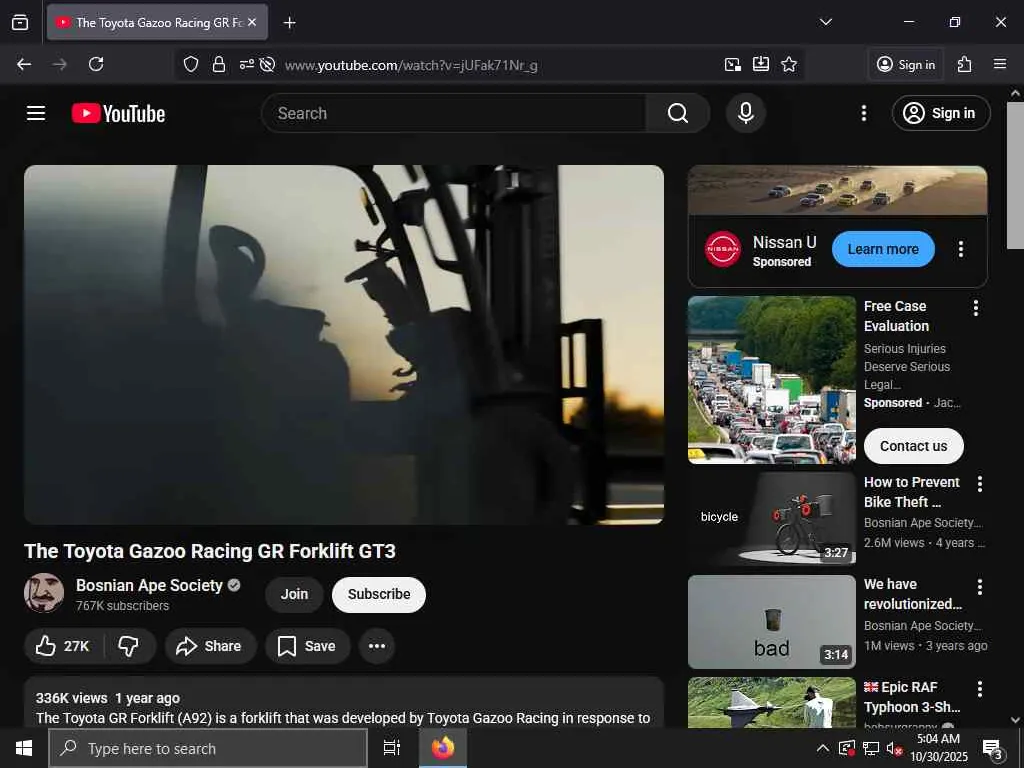Expand the list all tabs dropdown

click(x=825, y=22)
